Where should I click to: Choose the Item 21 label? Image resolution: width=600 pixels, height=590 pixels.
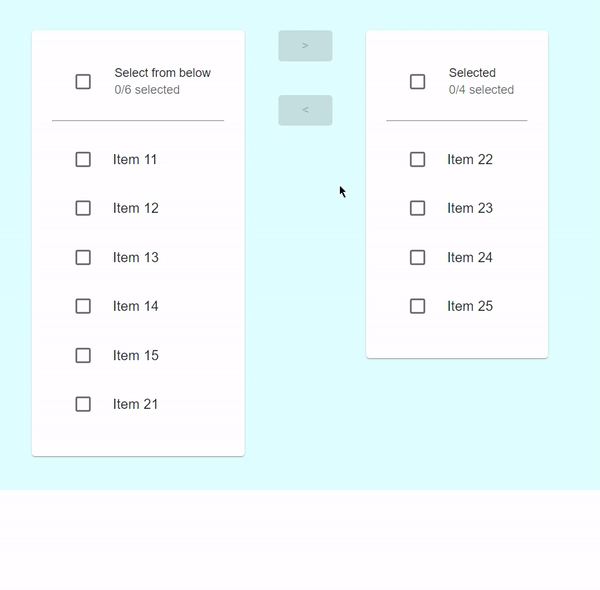click(135, 404)
